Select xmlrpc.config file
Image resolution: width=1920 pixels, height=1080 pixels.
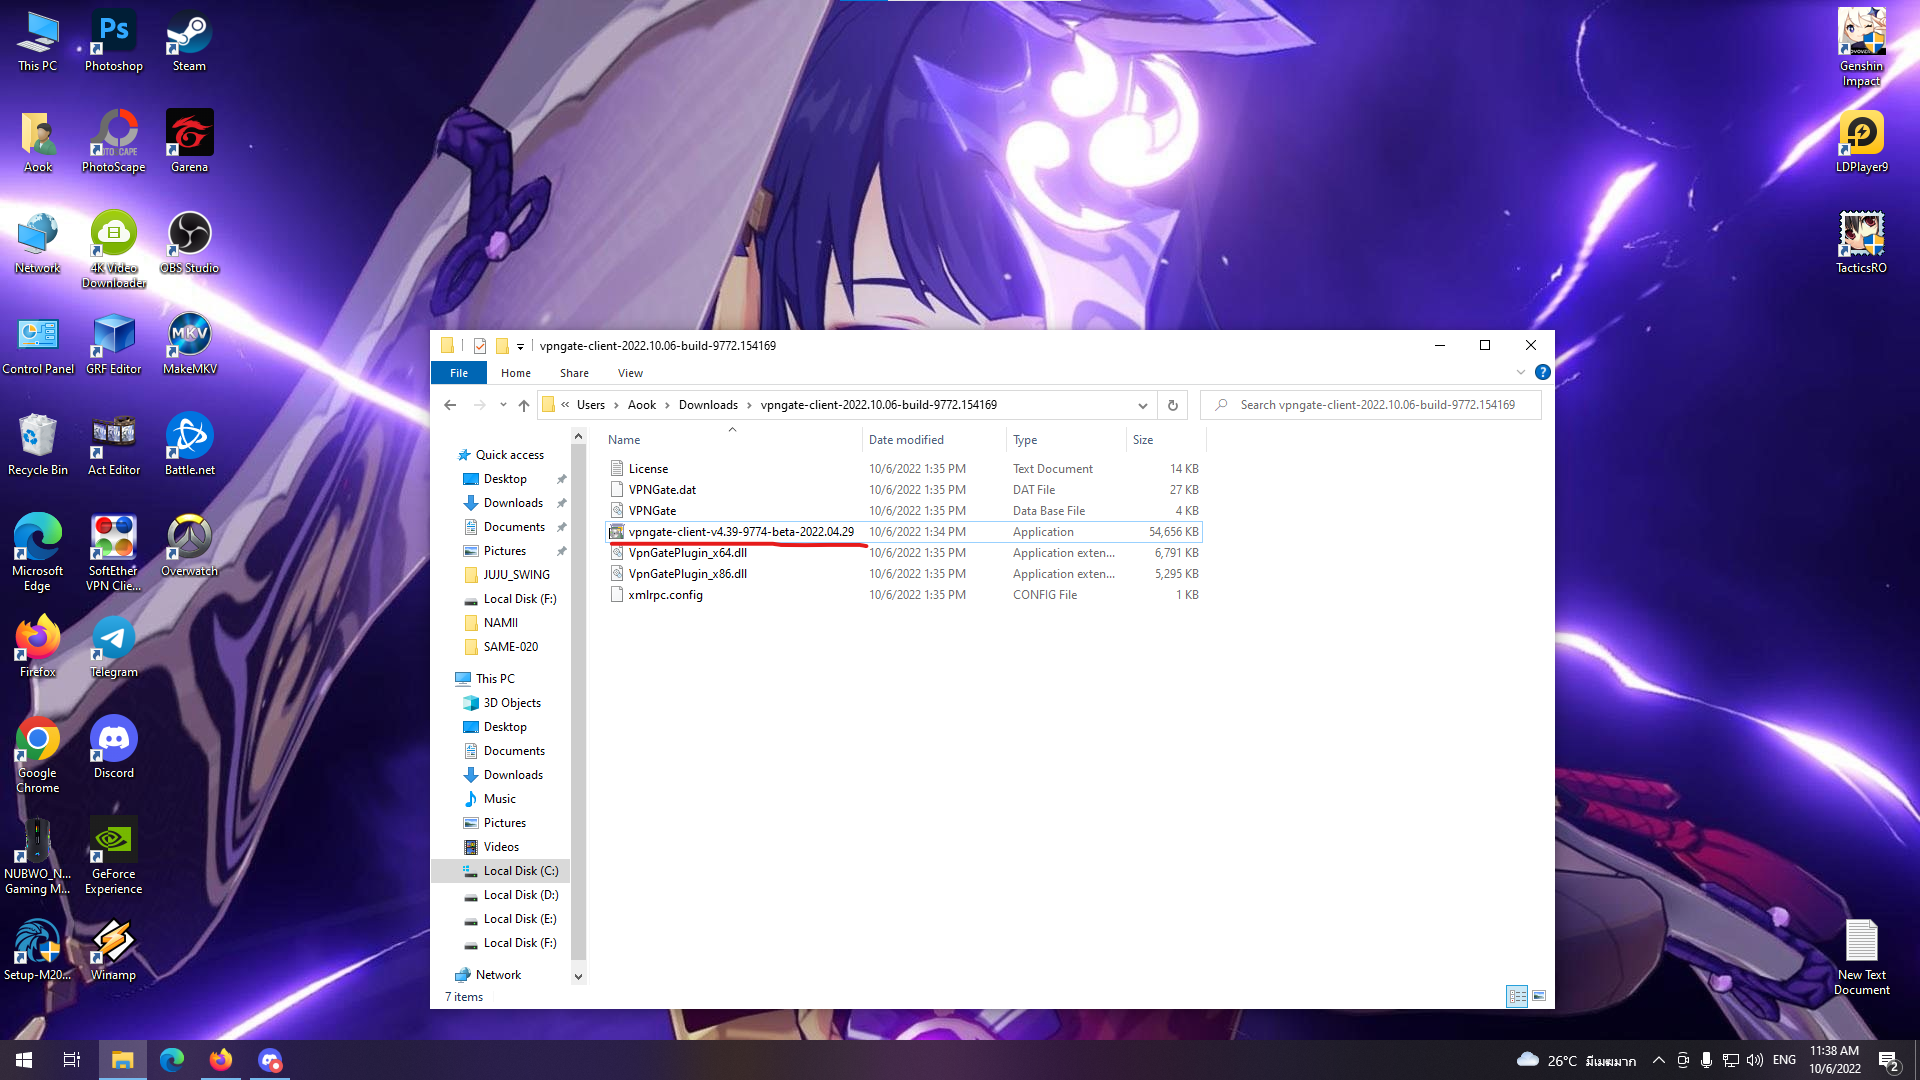[903, 595]
